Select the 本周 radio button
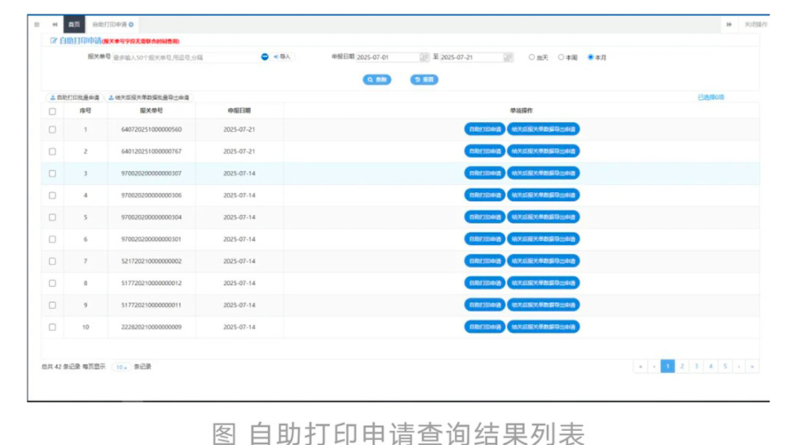Image resolution: width=800 pixels, height=445 pixels. point(561,58)
